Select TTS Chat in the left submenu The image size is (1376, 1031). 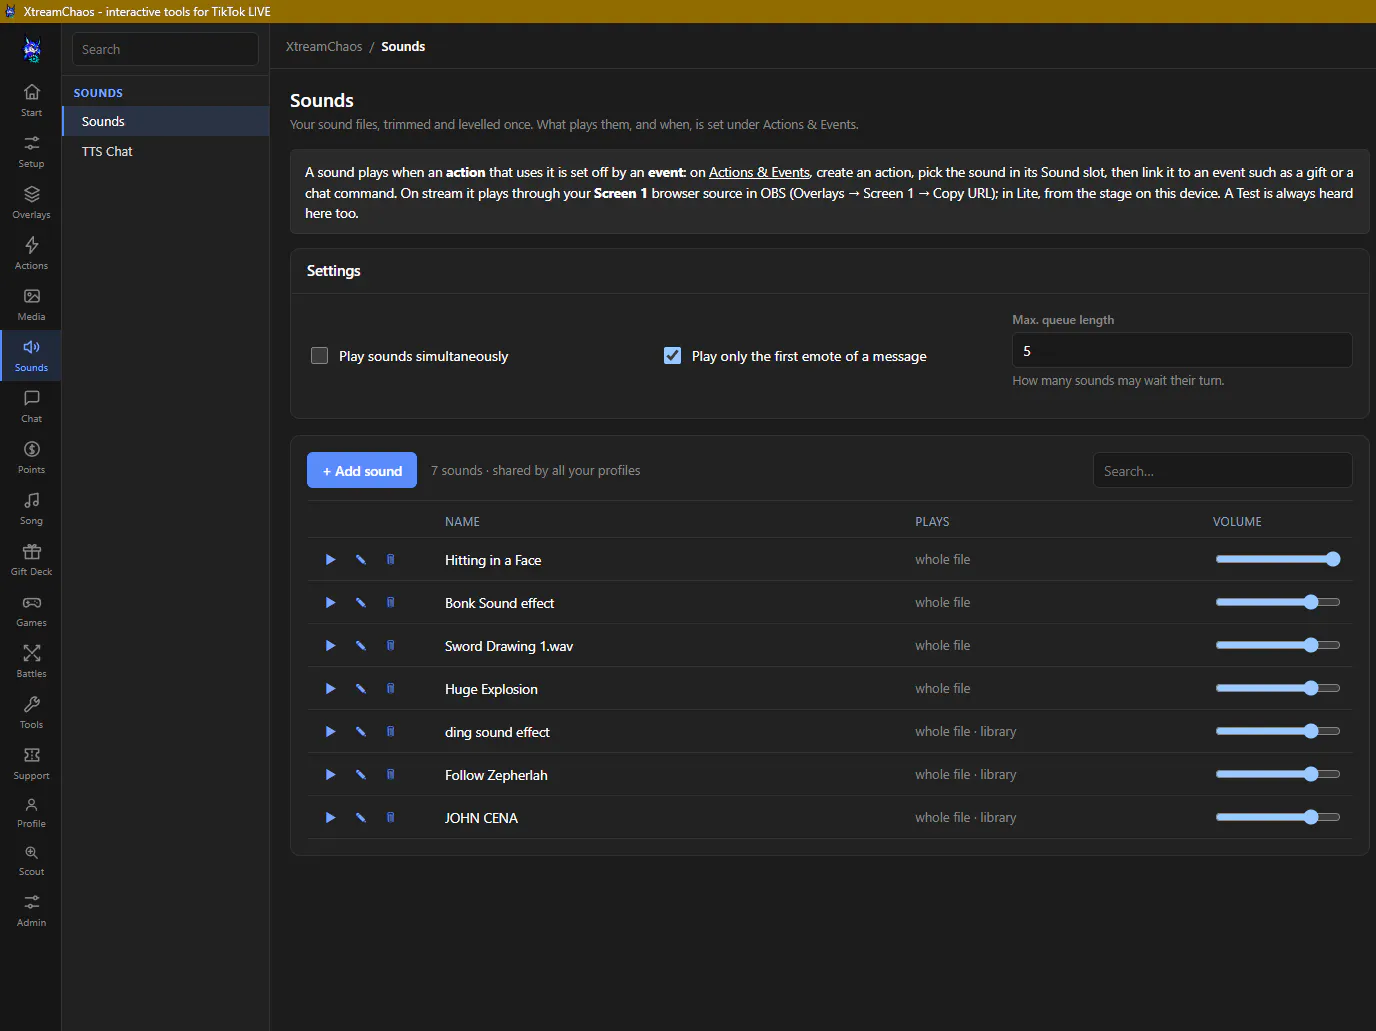(166, 151)
